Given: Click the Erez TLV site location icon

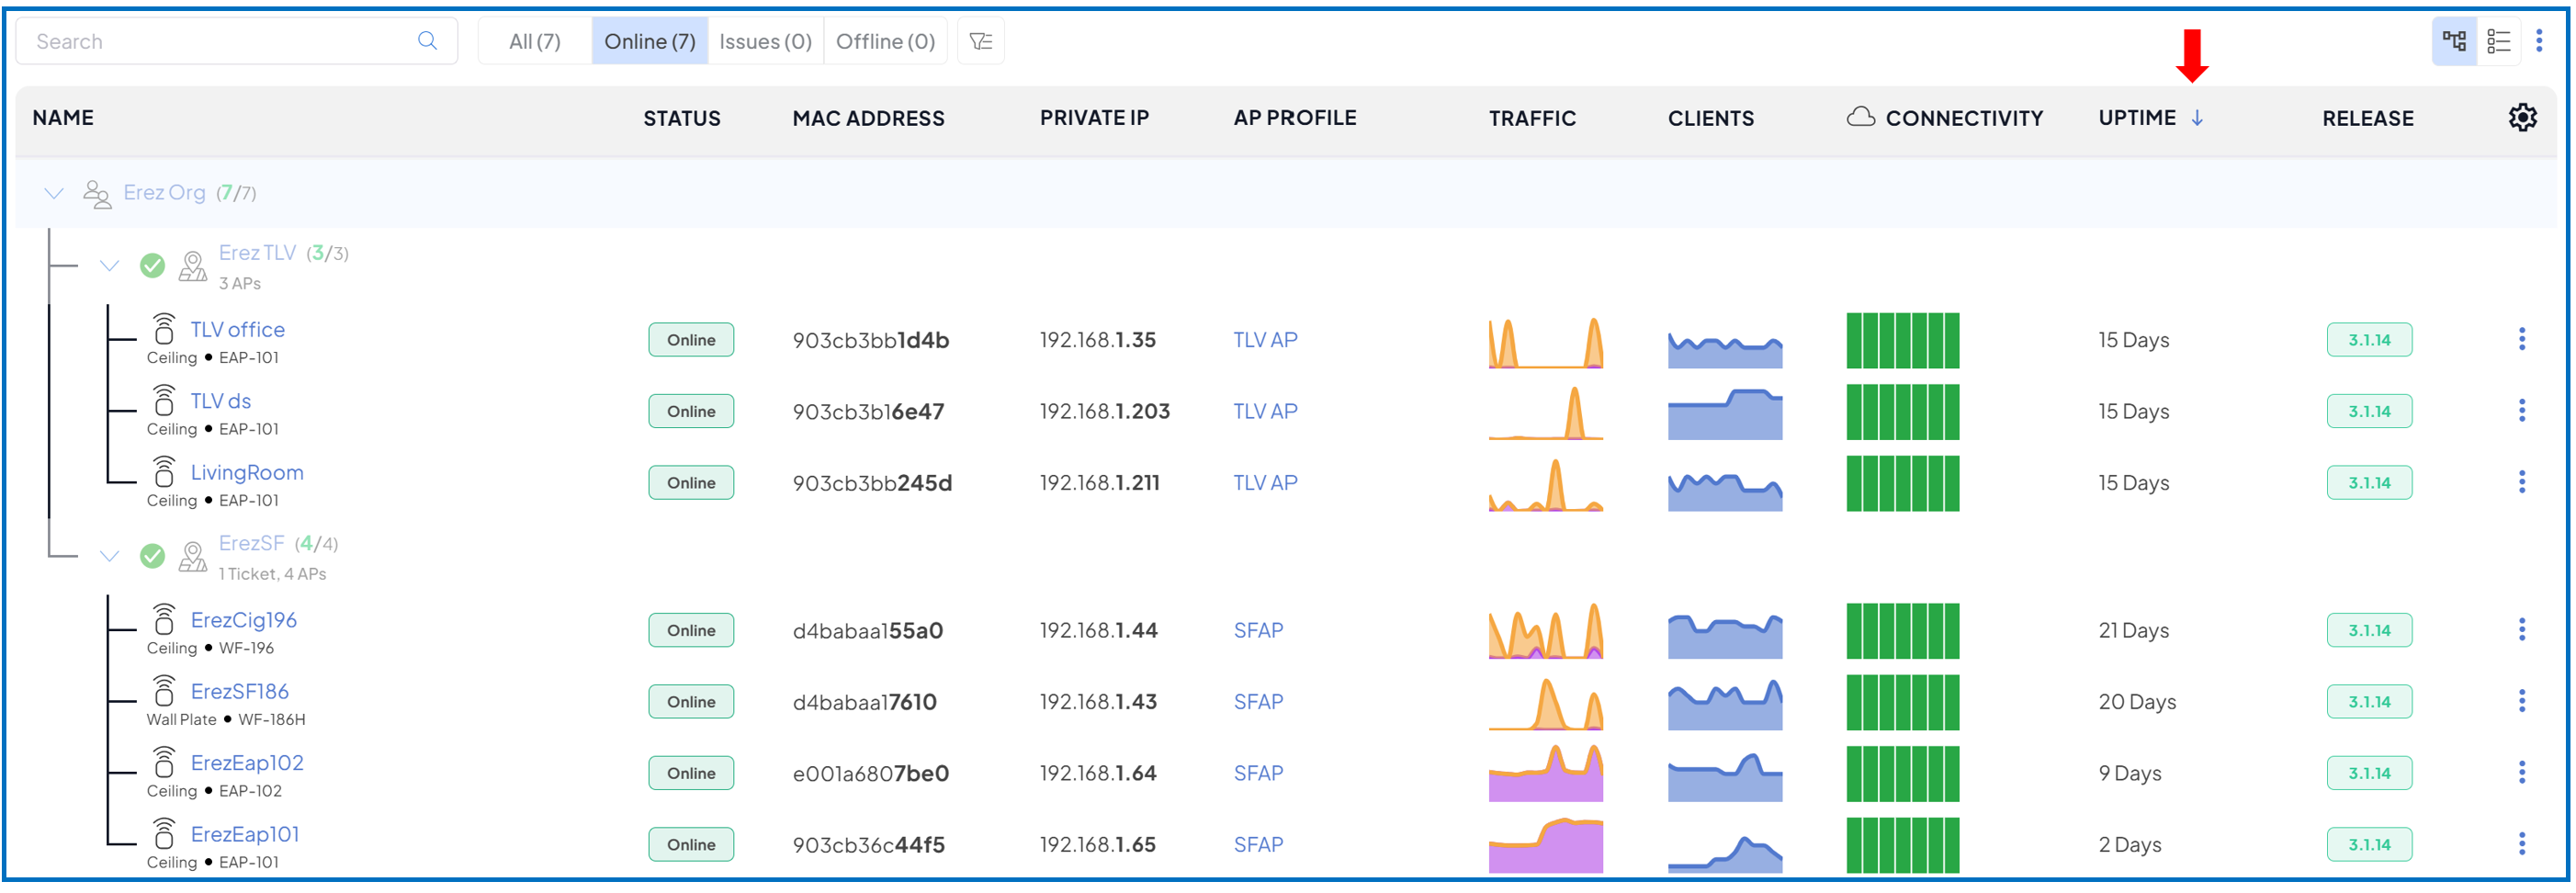Looking at the screenshot, I should [192, 266].
